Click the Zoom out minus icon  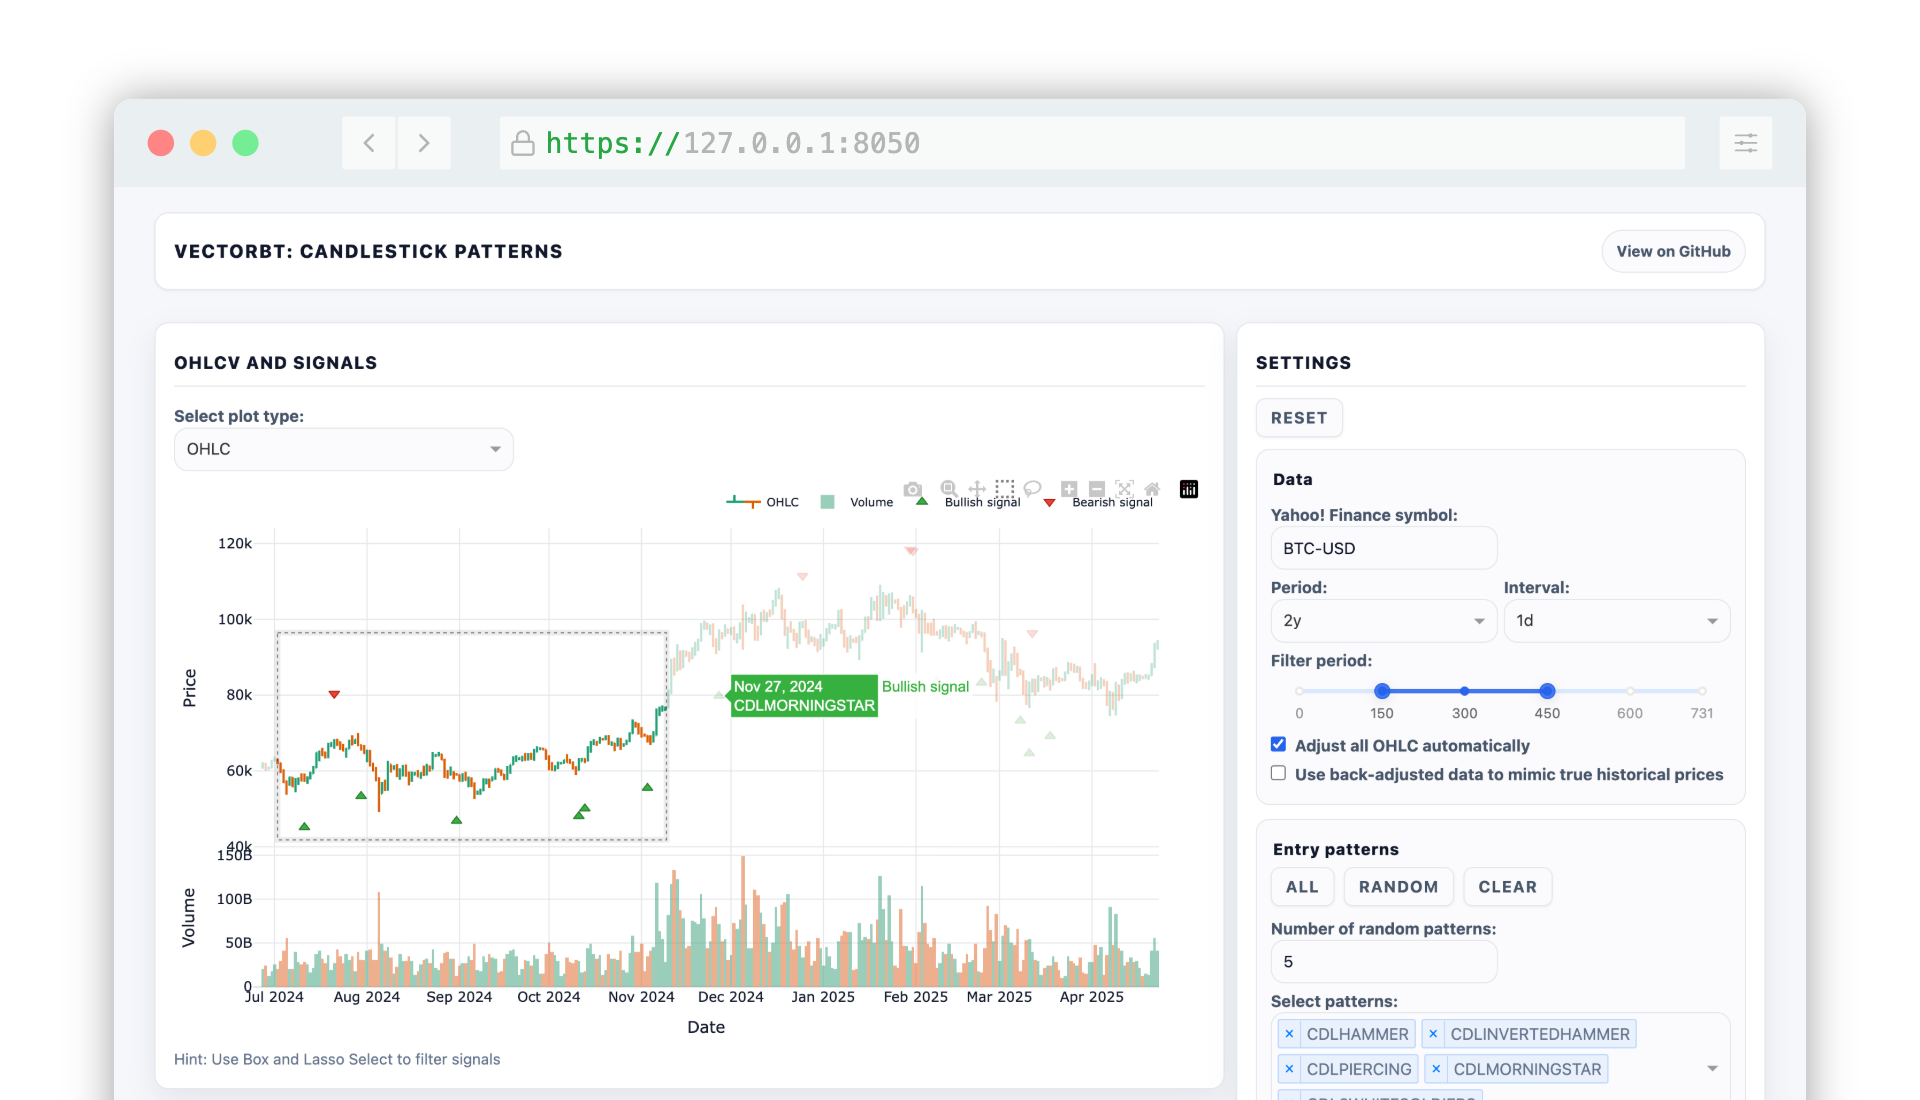(1097, 489)
